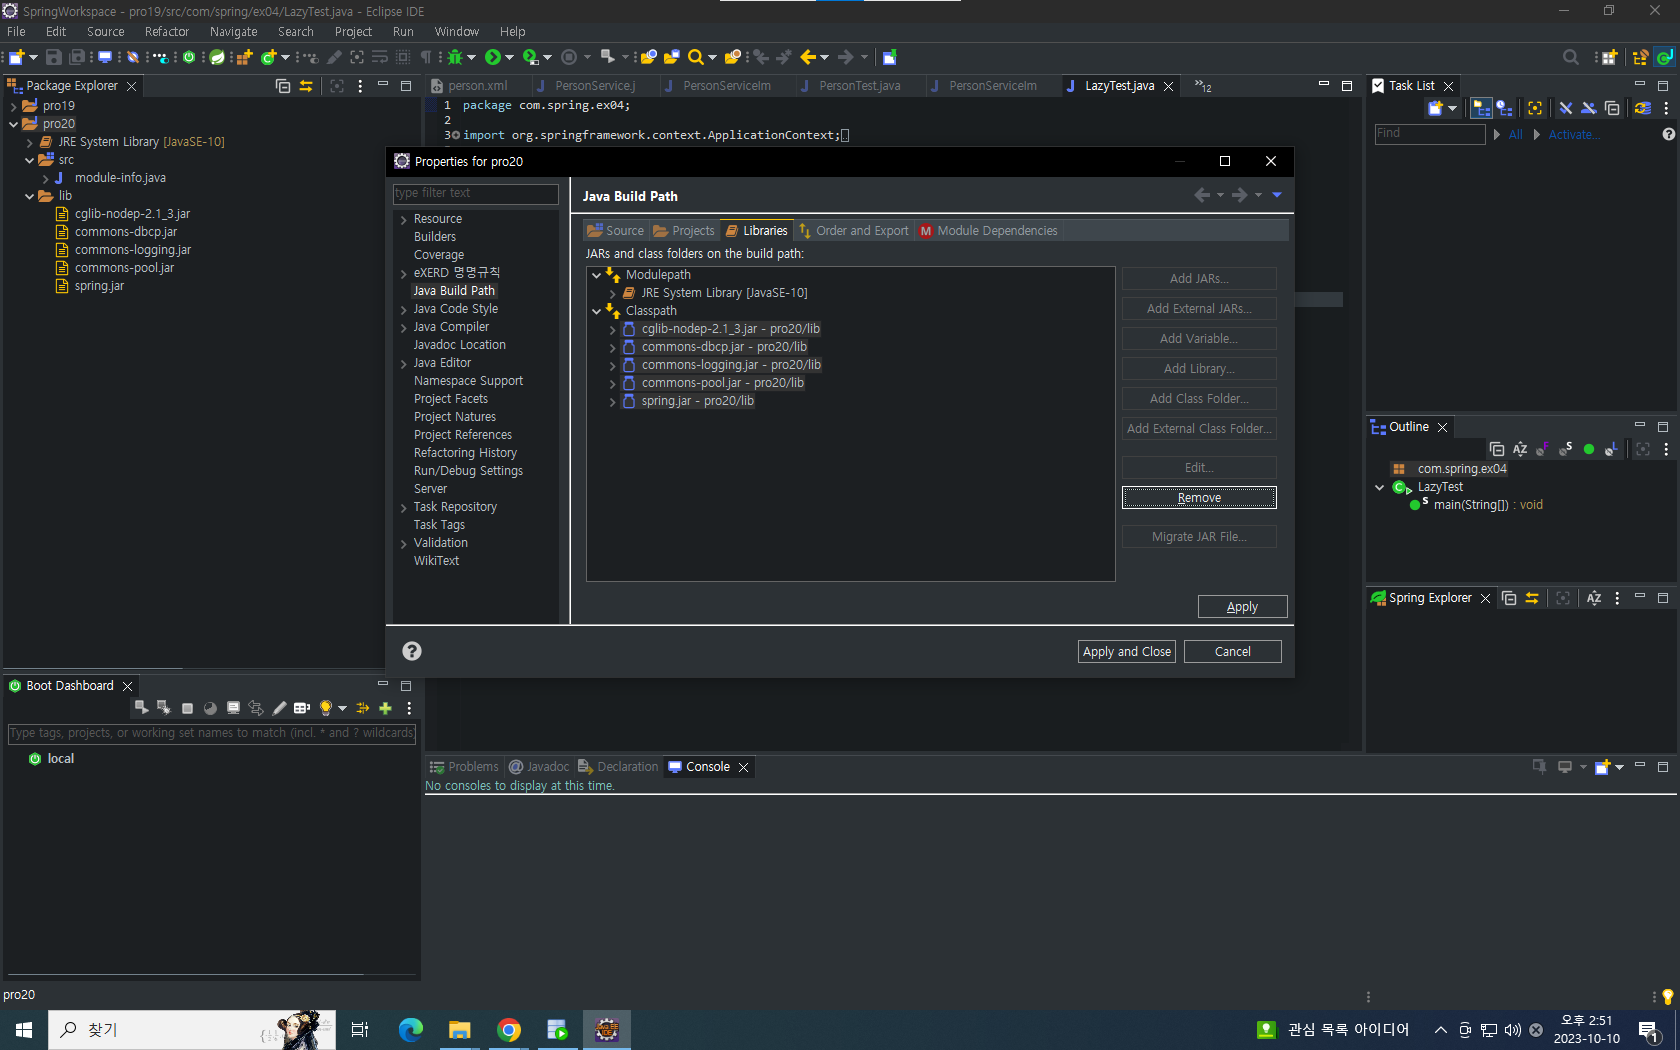1680x1050 pixels.
Task: Collapse the pro20 project node
Action: (x=13, y=124)
